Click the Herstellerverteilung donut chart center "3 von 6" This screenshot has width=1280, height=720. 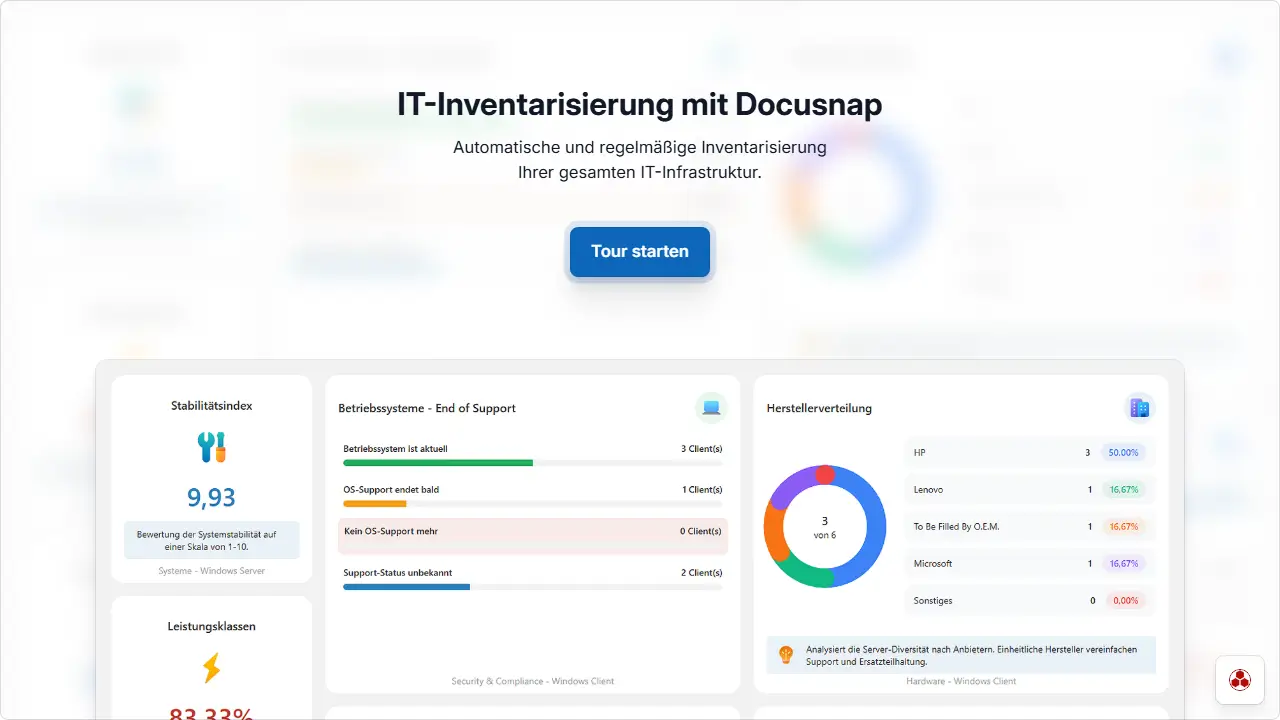click(x=825, y=527)
